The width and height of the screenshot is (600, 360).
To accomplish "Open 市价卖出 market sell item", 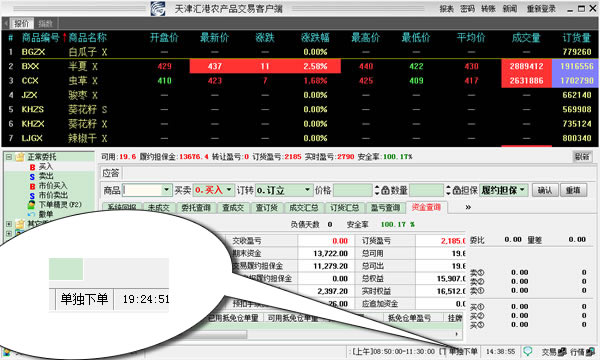I will point(53,195).
